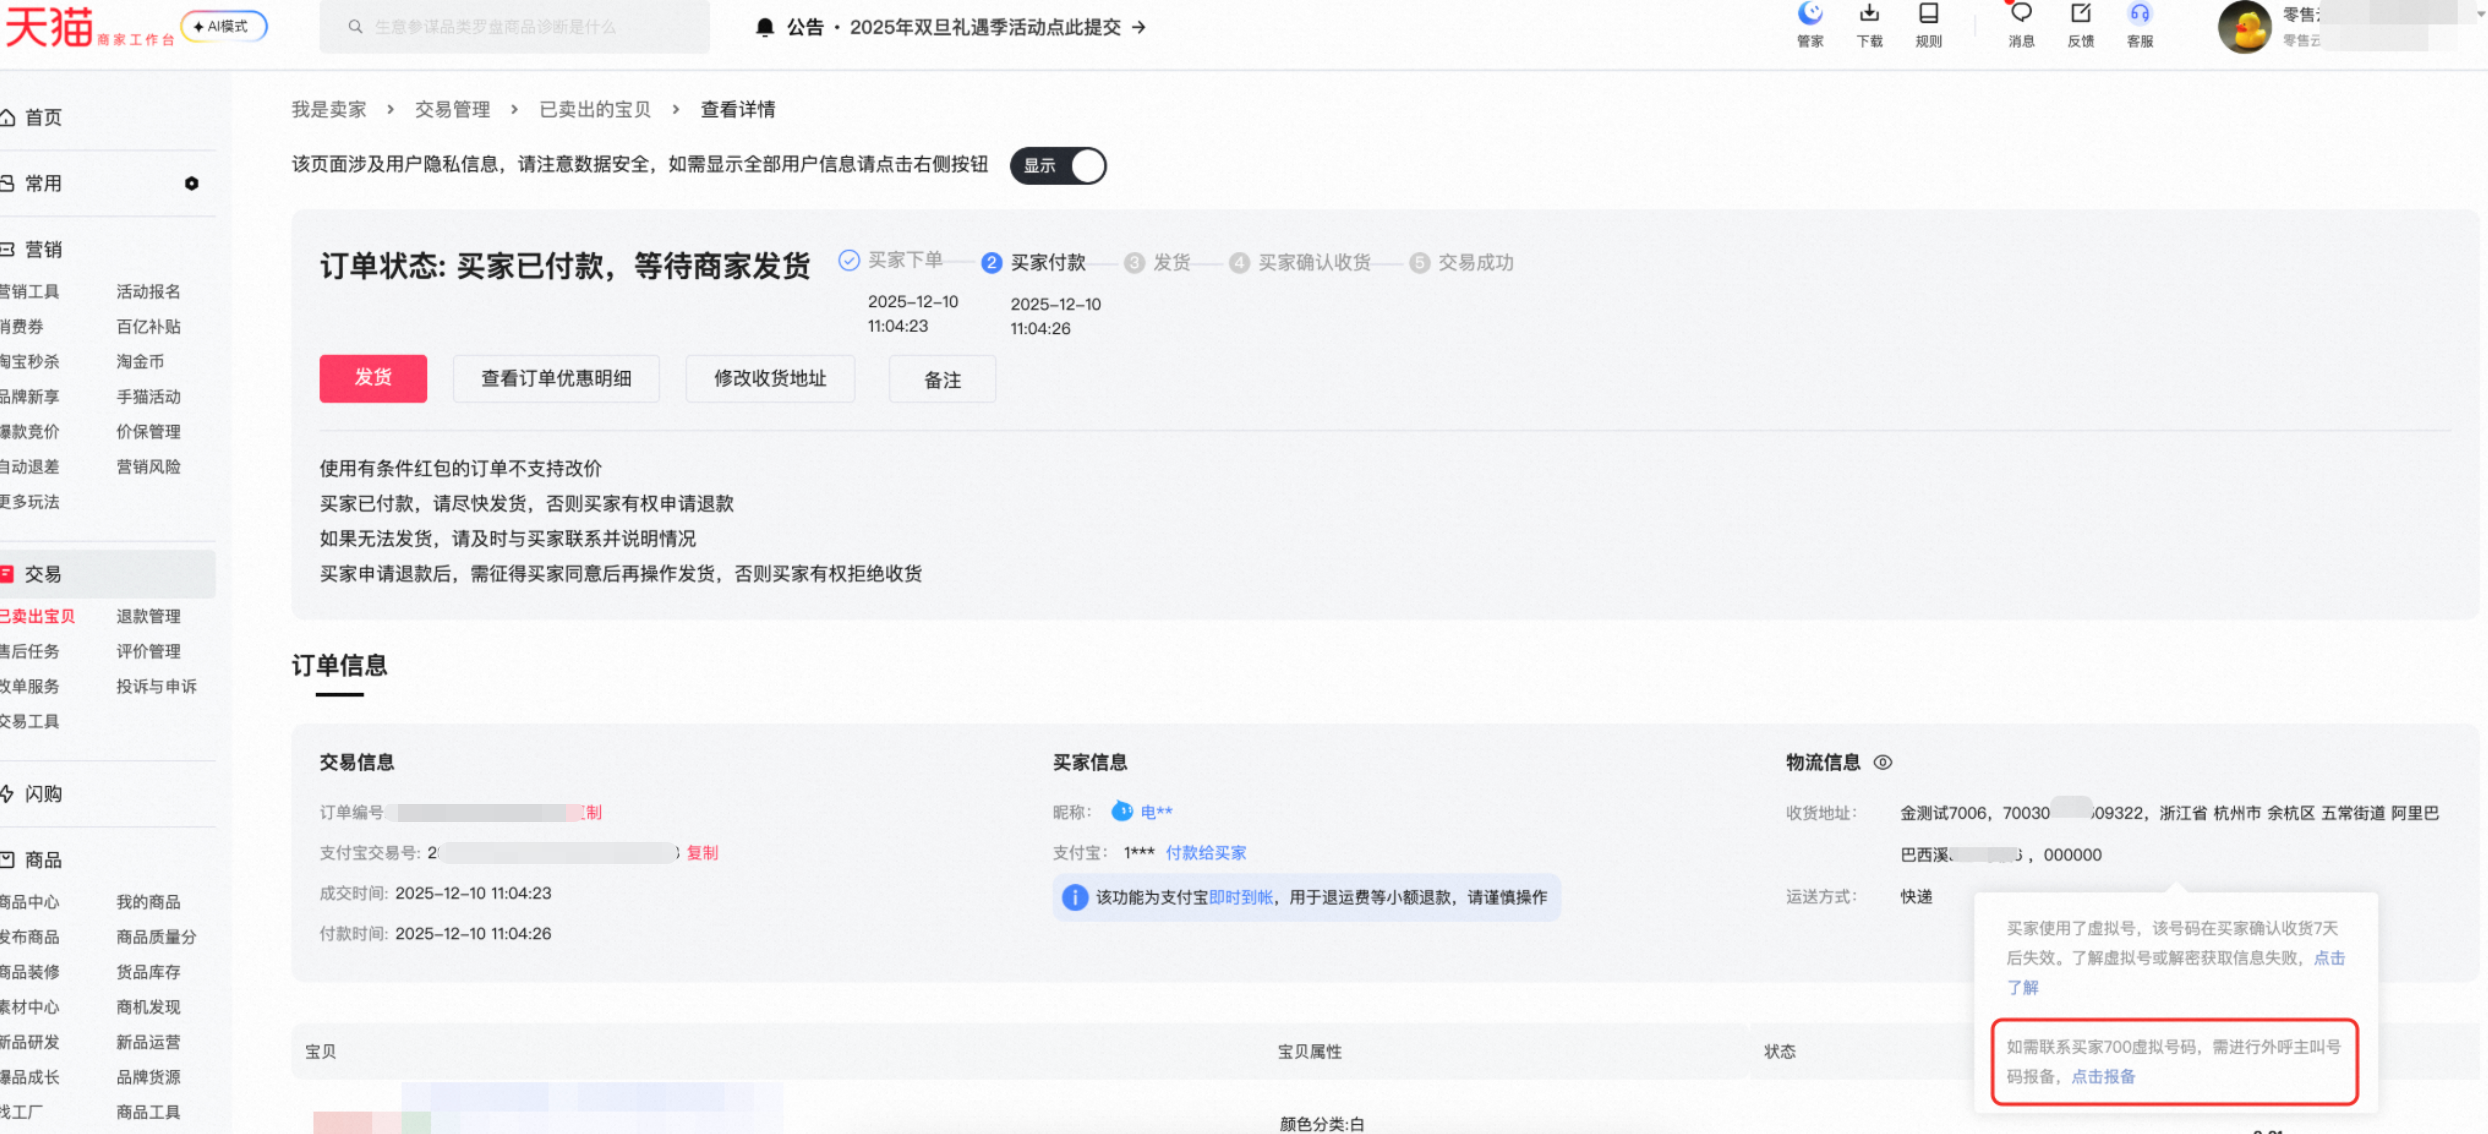The height and width of the screenshot is (1134, 2488).
Task: Open 淘金币 in the sidebar
Action: click(140, 361)
